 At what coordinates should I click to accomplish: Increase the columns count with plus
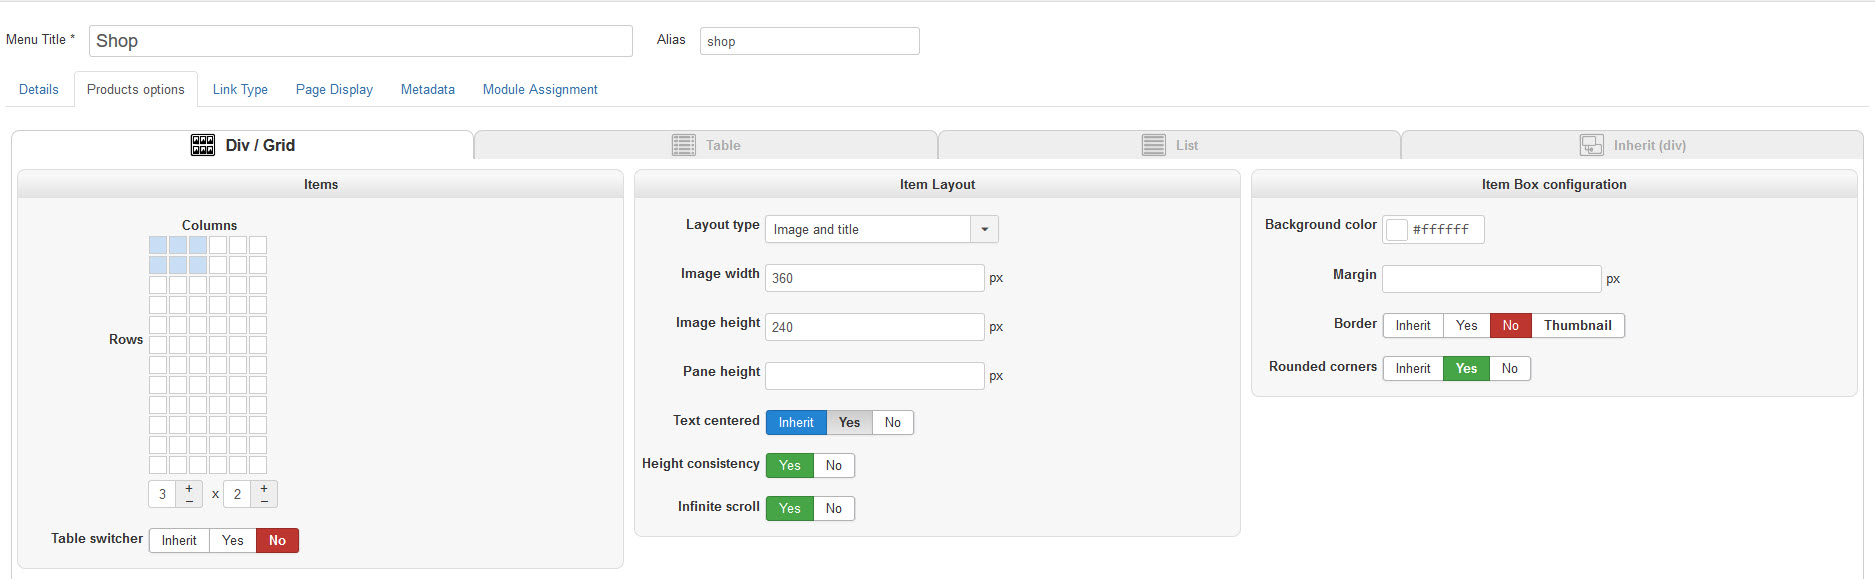coord(189,488)
